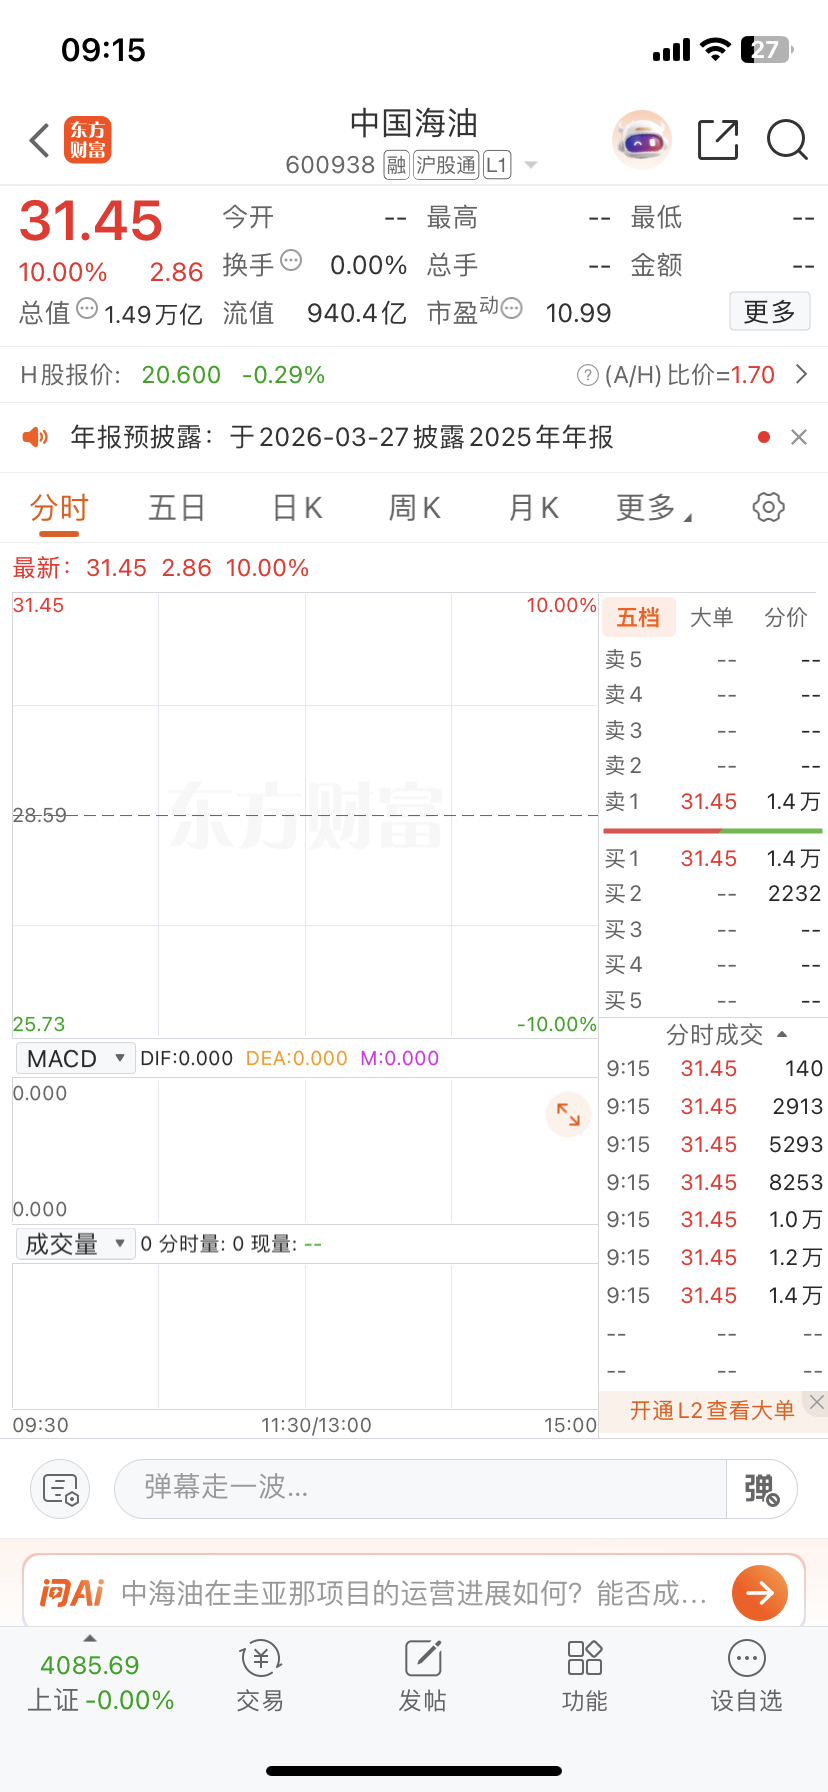
Task: Tap the 融 margin badge
Action: [x=396, y=165]
